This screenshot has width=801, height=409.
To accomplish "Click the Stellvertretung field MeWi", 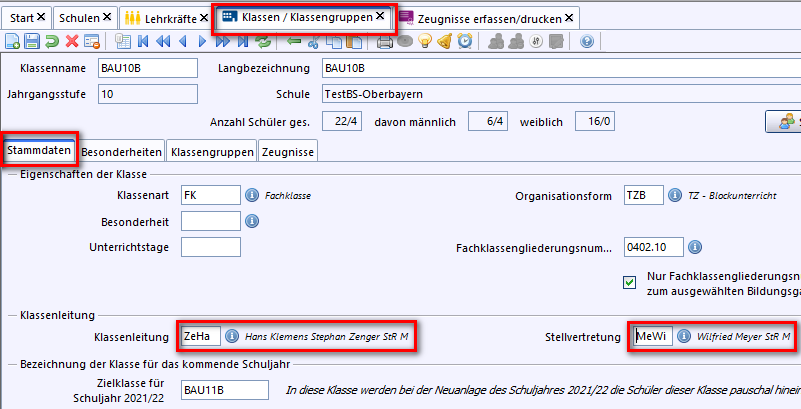I will click(x=653, y=336).
